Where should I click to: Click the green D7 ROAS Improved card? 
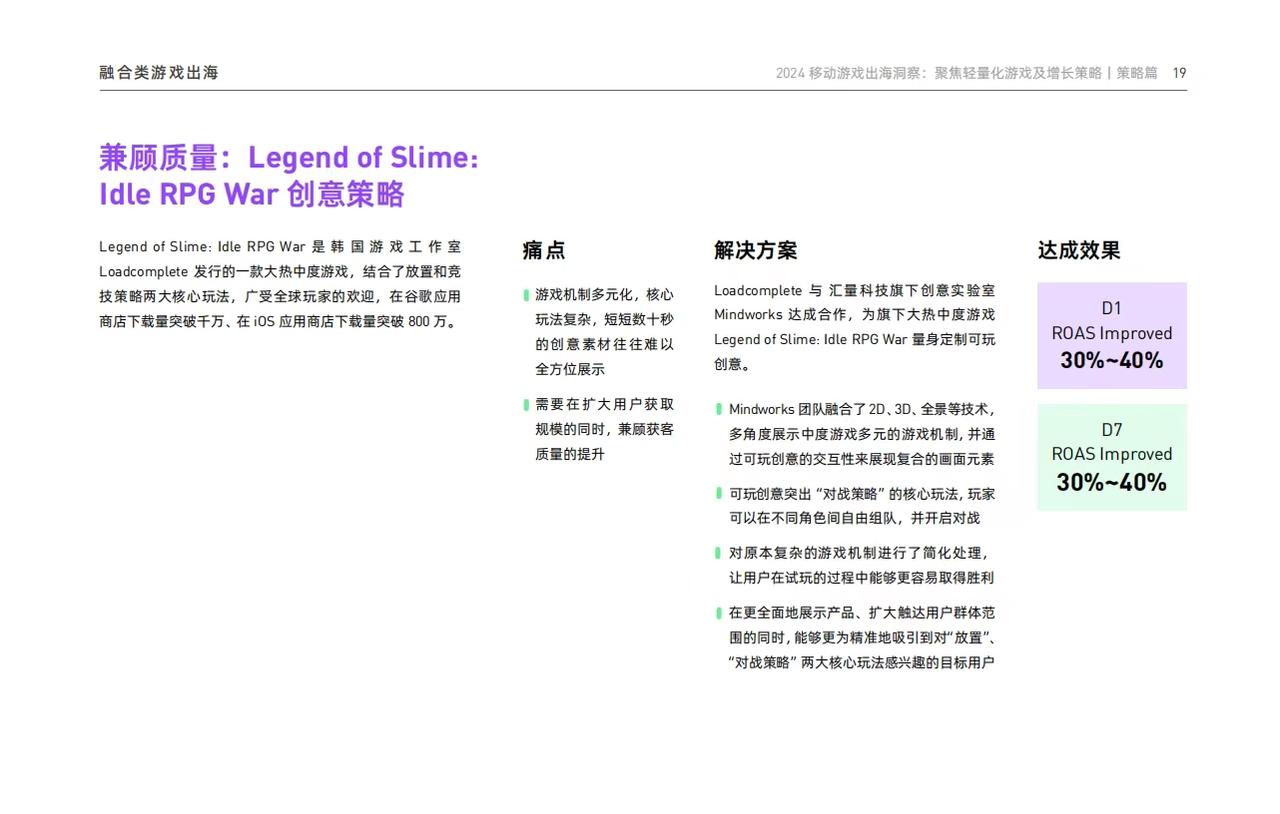point(1112,457)
